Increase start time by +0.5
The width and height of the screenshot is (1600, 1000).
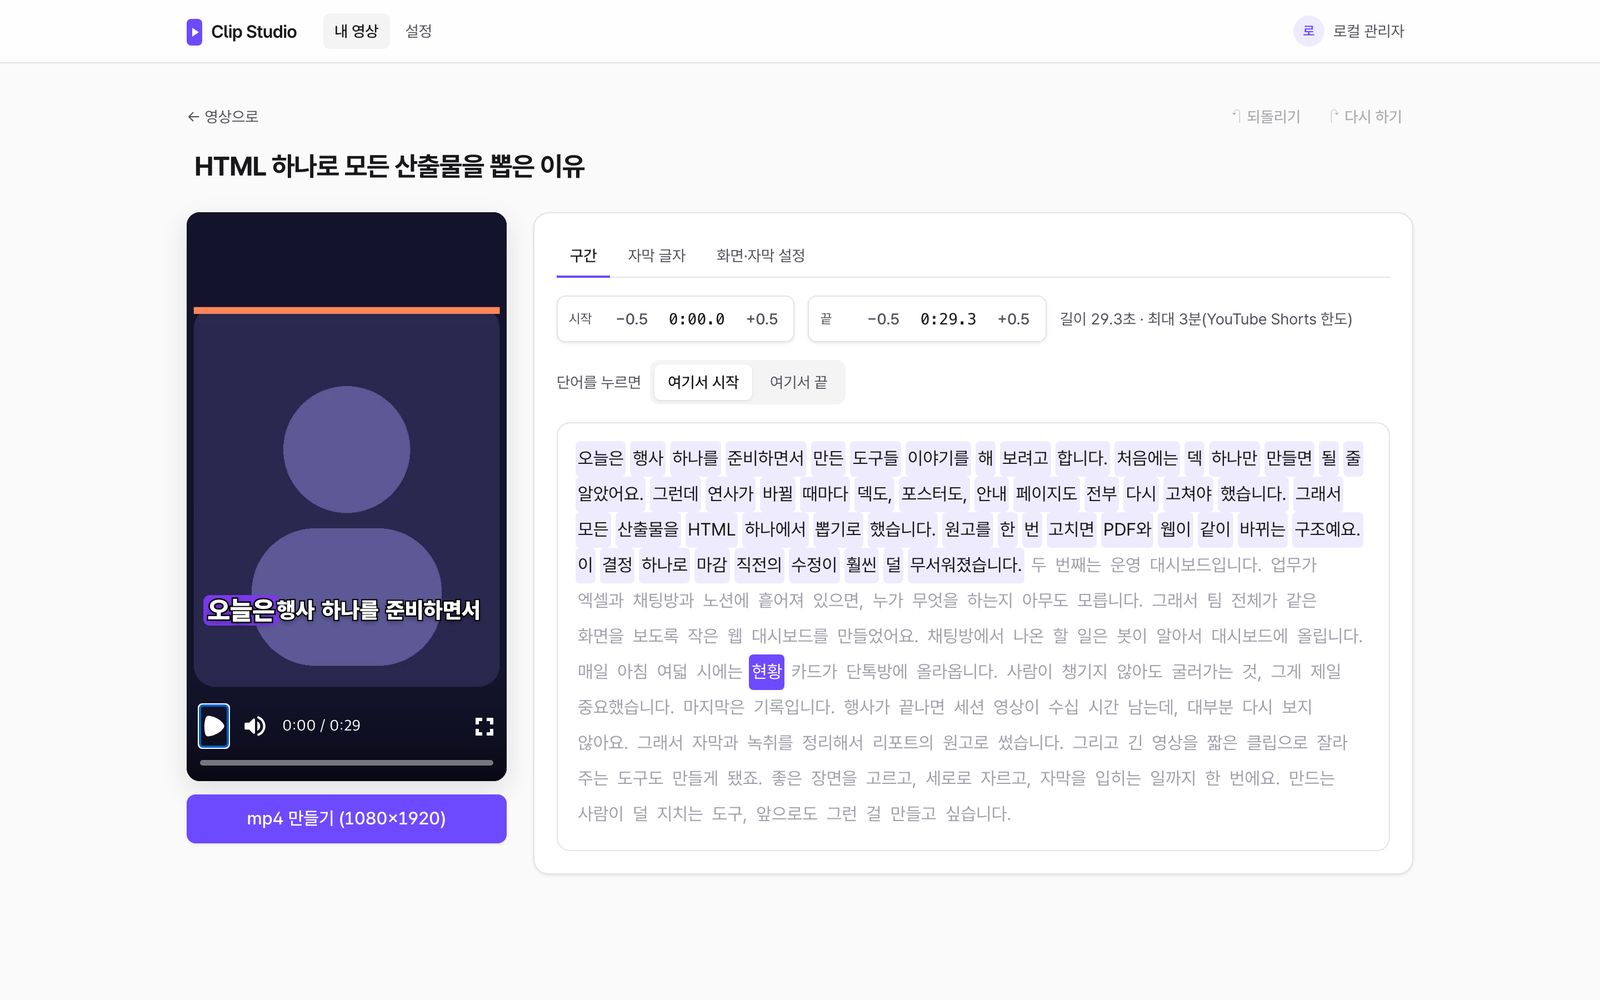[762, 319]
